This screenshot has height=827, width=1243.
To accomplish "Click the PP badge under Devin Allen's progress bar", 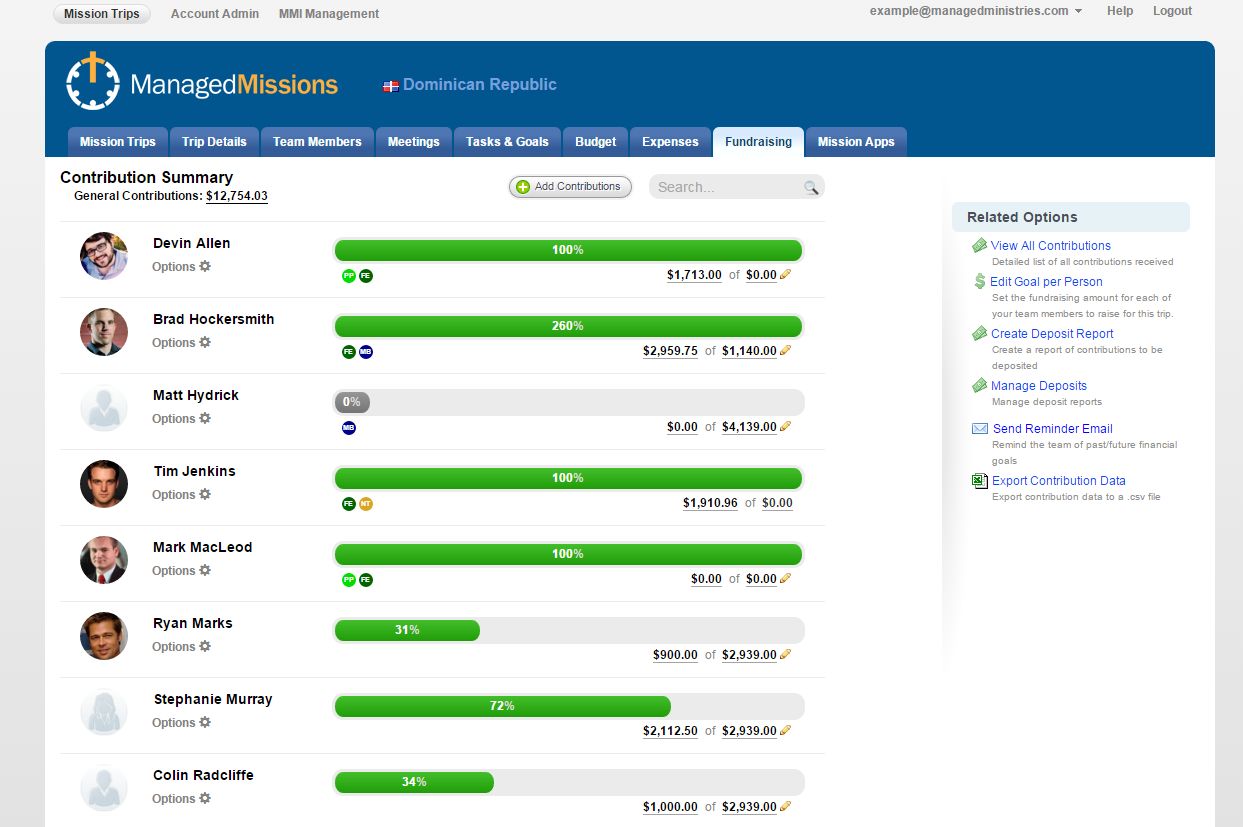I will pyautogui.click(x=349, y=275).
